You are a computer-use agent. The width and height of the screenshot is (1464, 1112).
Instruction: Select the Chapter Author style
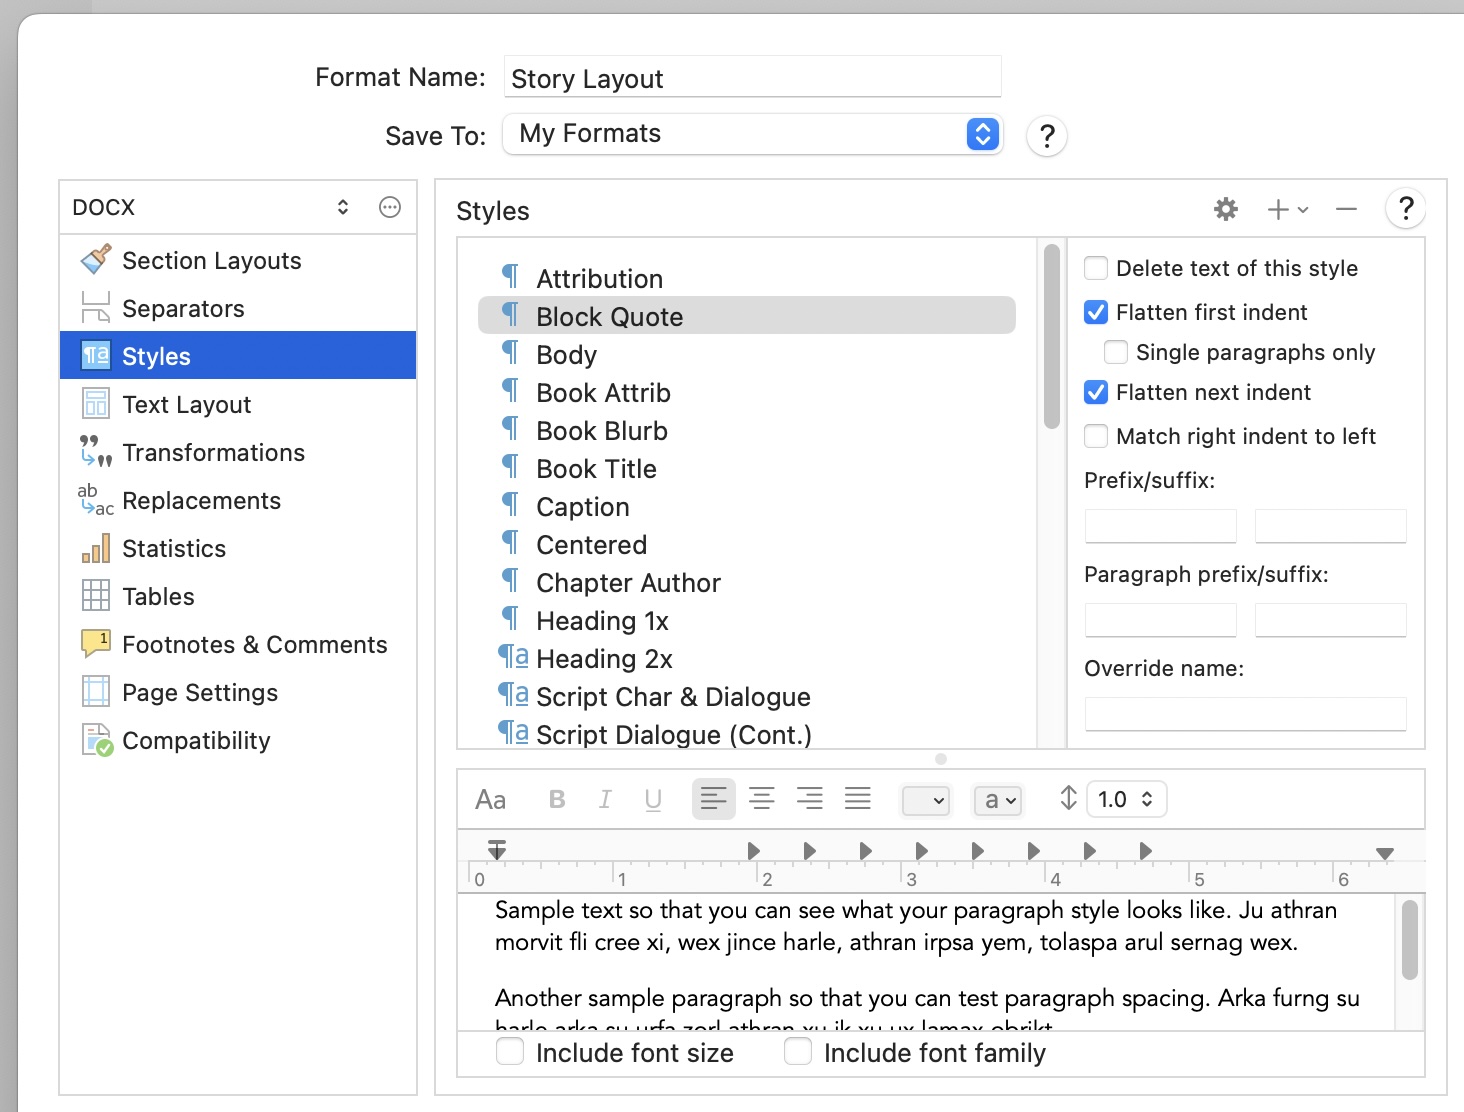click(x=628, y=583)
